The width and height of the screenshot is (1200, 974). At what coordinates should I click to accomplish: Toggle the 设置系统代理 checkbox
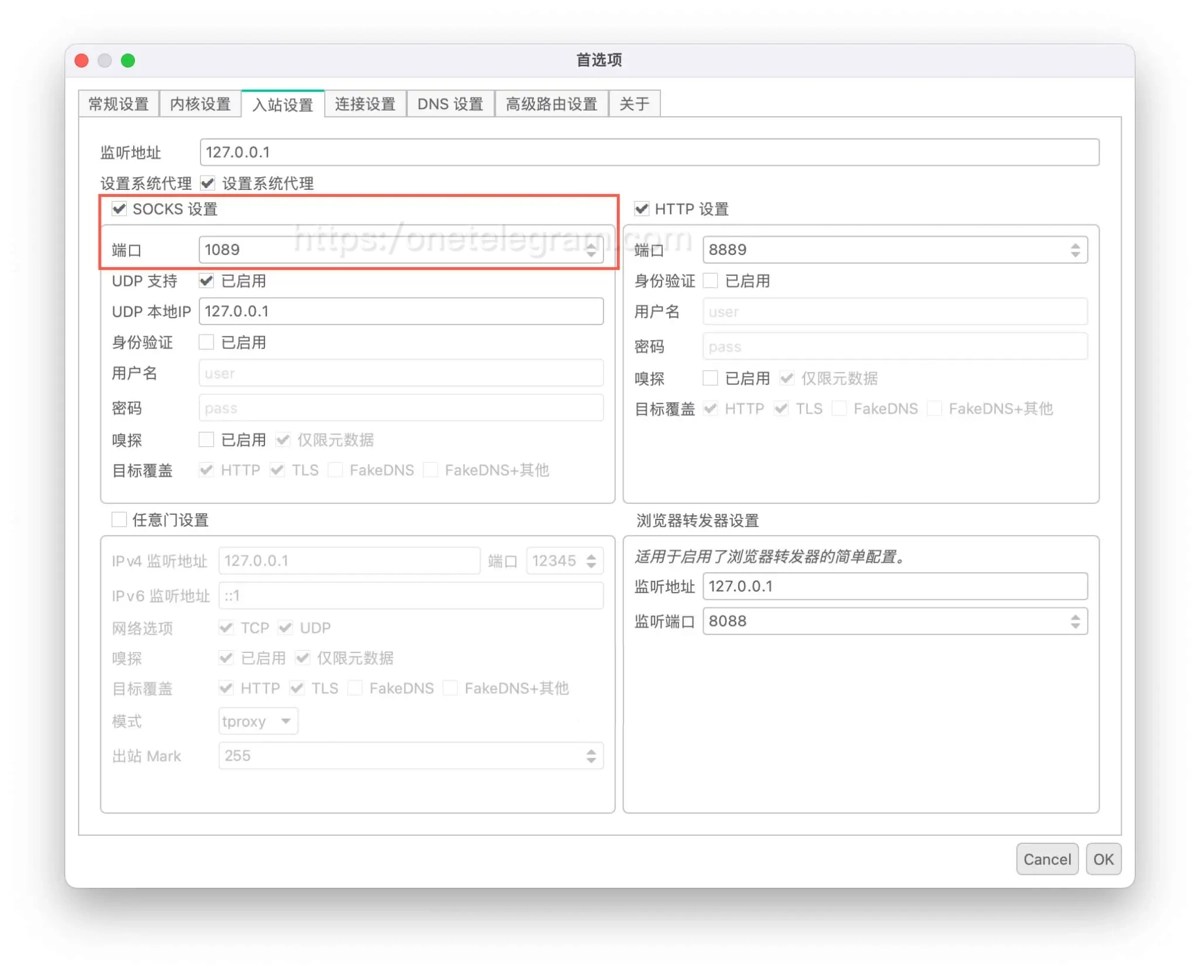coord(208,184)
